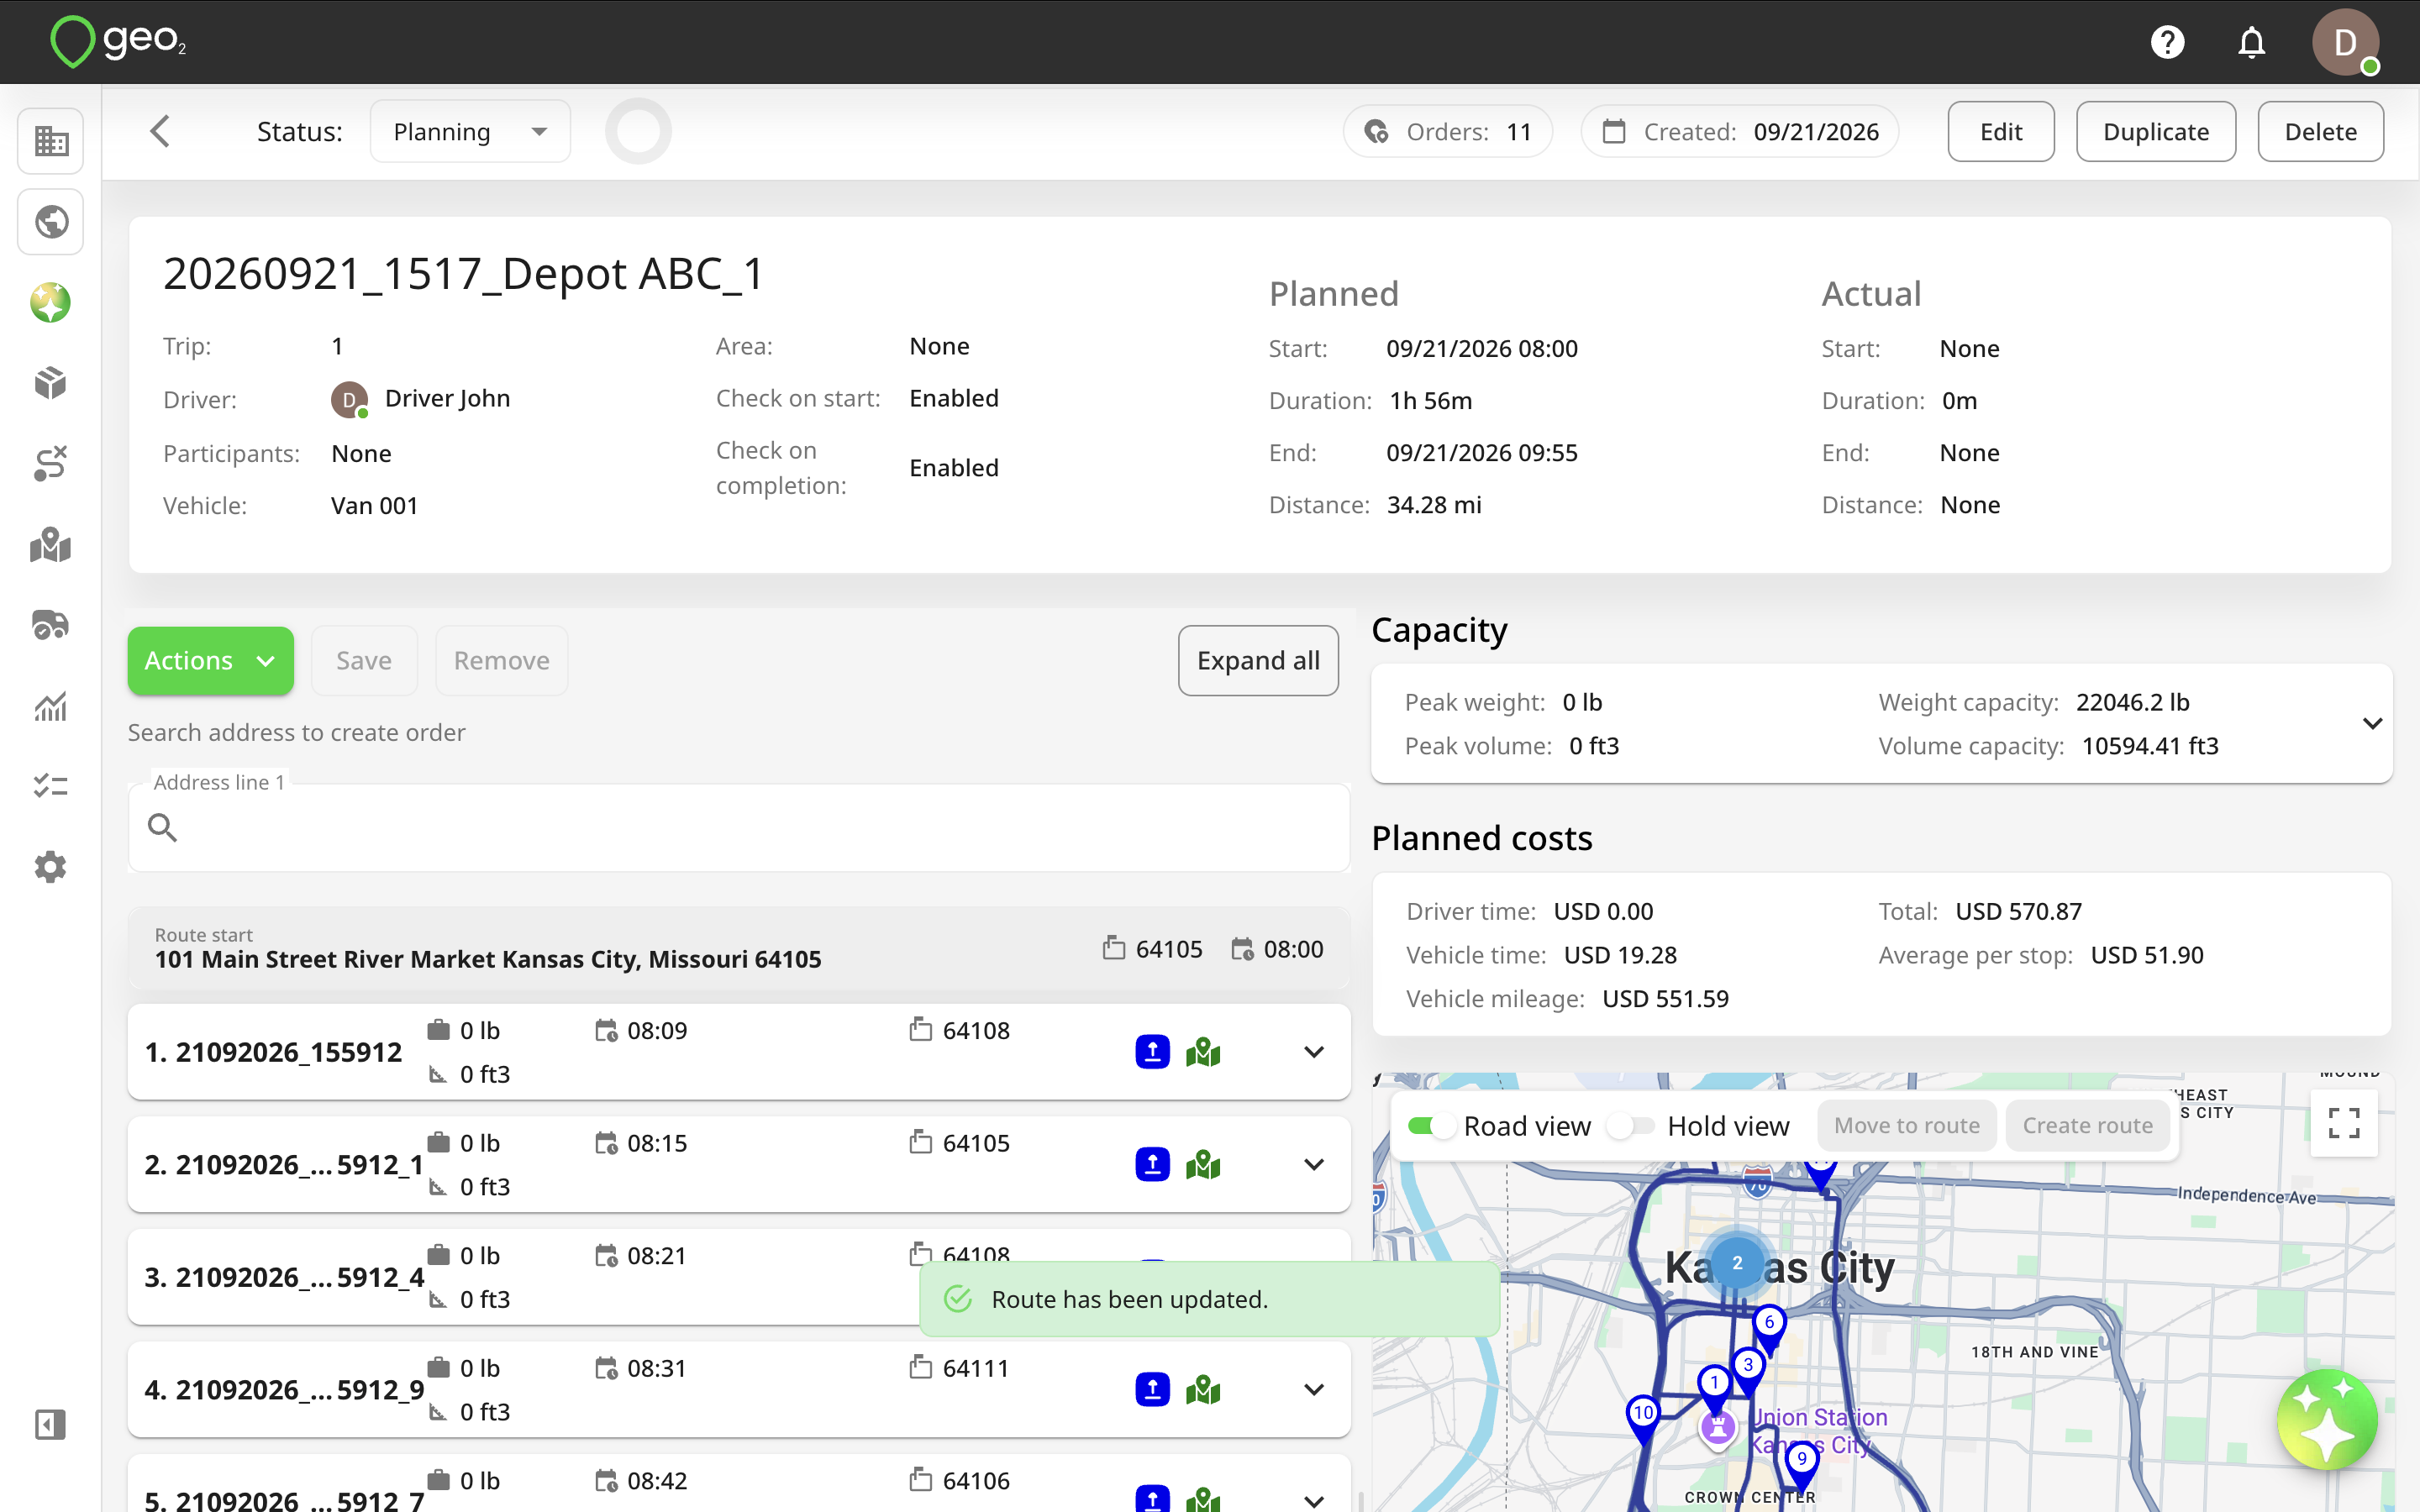The height and width of the screenshot is (1512, 2420).
Task: Open the notifications bell
Action: click(x=2252, y=42)
